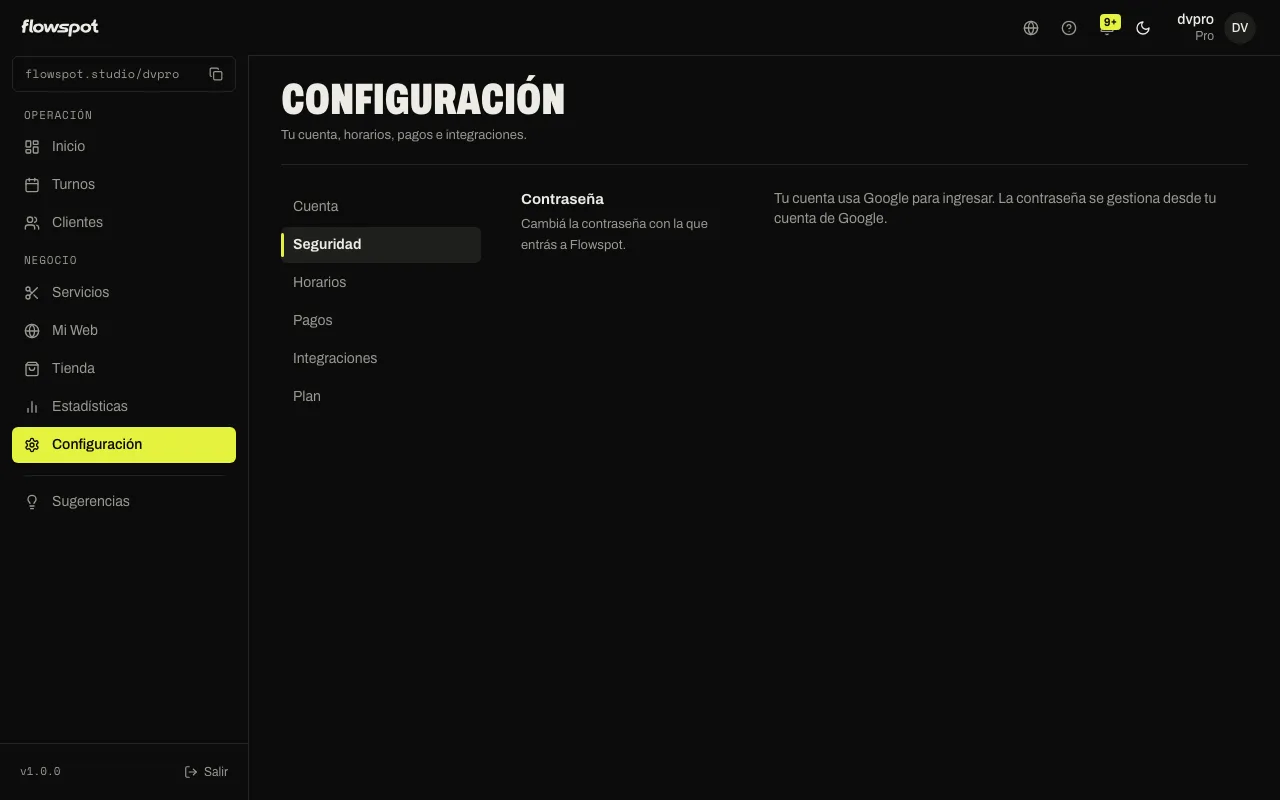Select the Seguridad settings tab
The image size is (1280, 800).
click(x=381, y=244)
